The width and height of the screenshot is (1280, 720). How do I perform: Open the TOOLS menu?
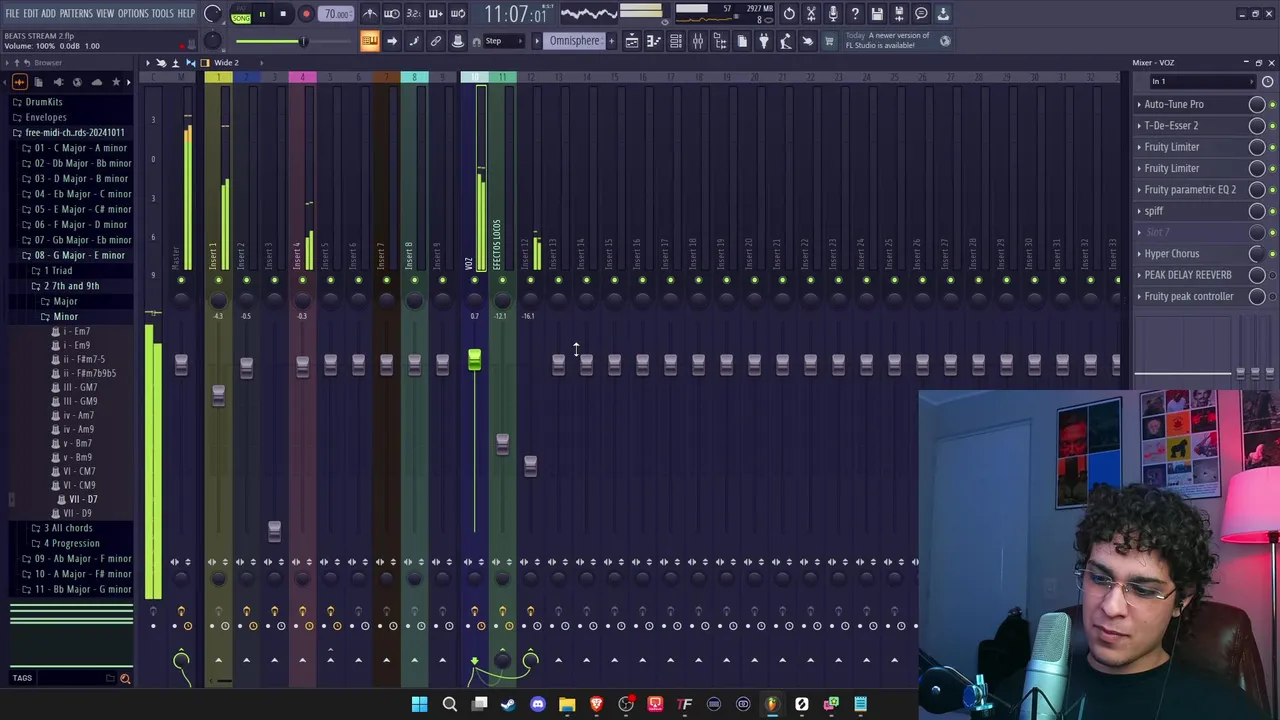(163, 13)
